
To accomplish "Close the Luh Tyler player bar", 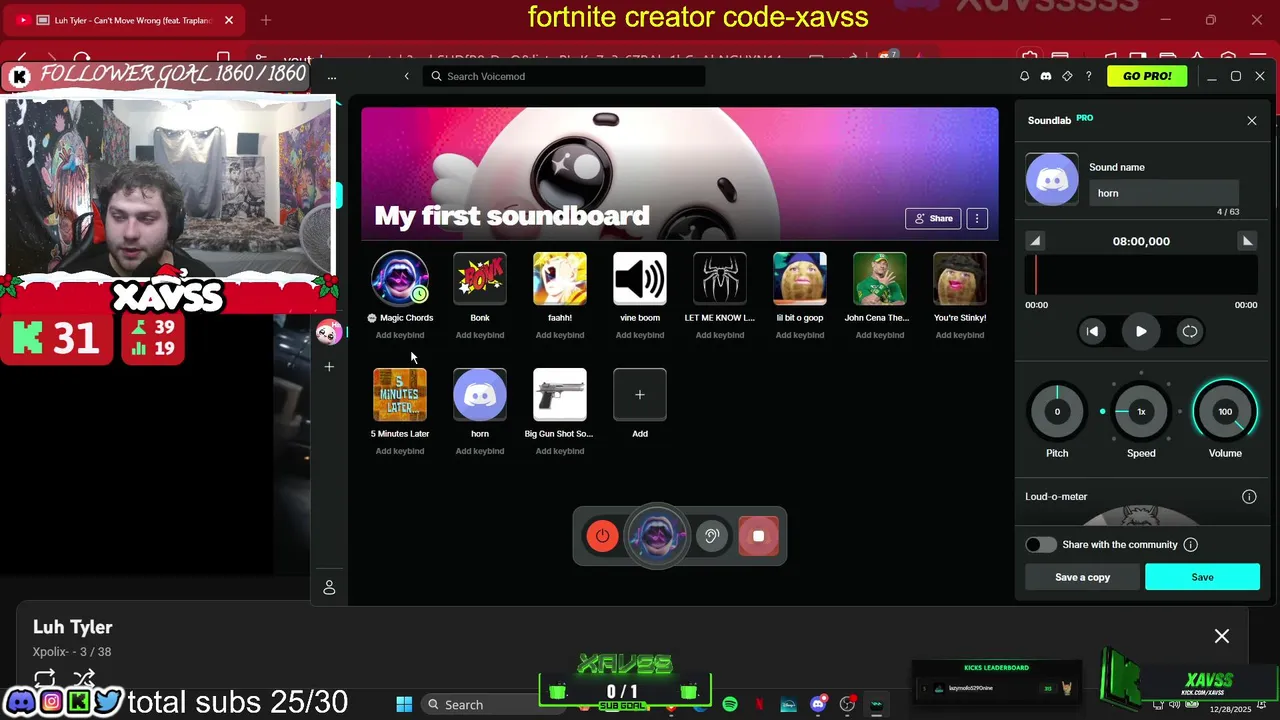I will (1222, 636).
